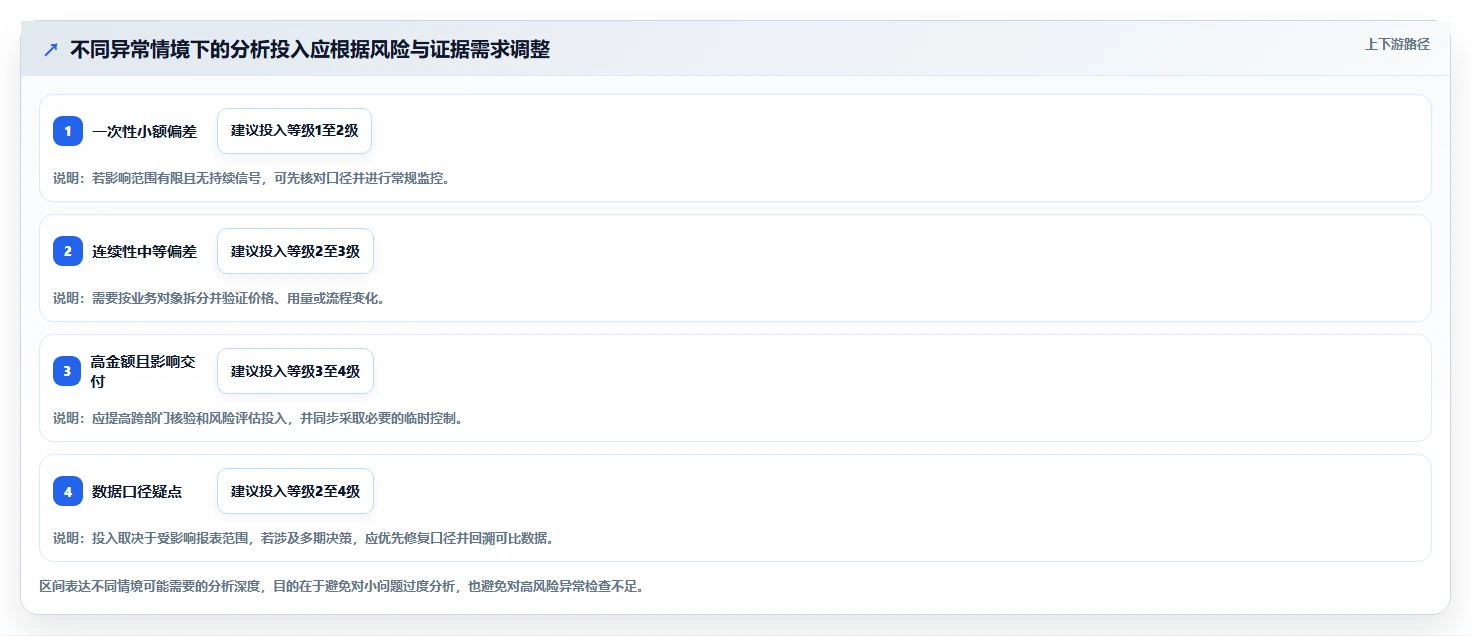1471x636 pixels.
Task: Click the description starting 应提高跨部门核验
Action: click(x=258, y=418)
